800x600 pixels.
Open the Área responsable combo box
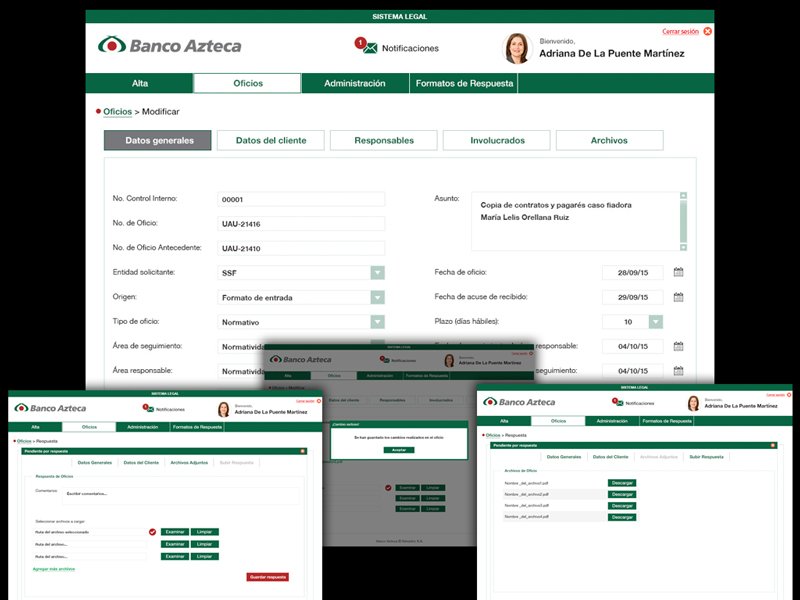(241, 371)
